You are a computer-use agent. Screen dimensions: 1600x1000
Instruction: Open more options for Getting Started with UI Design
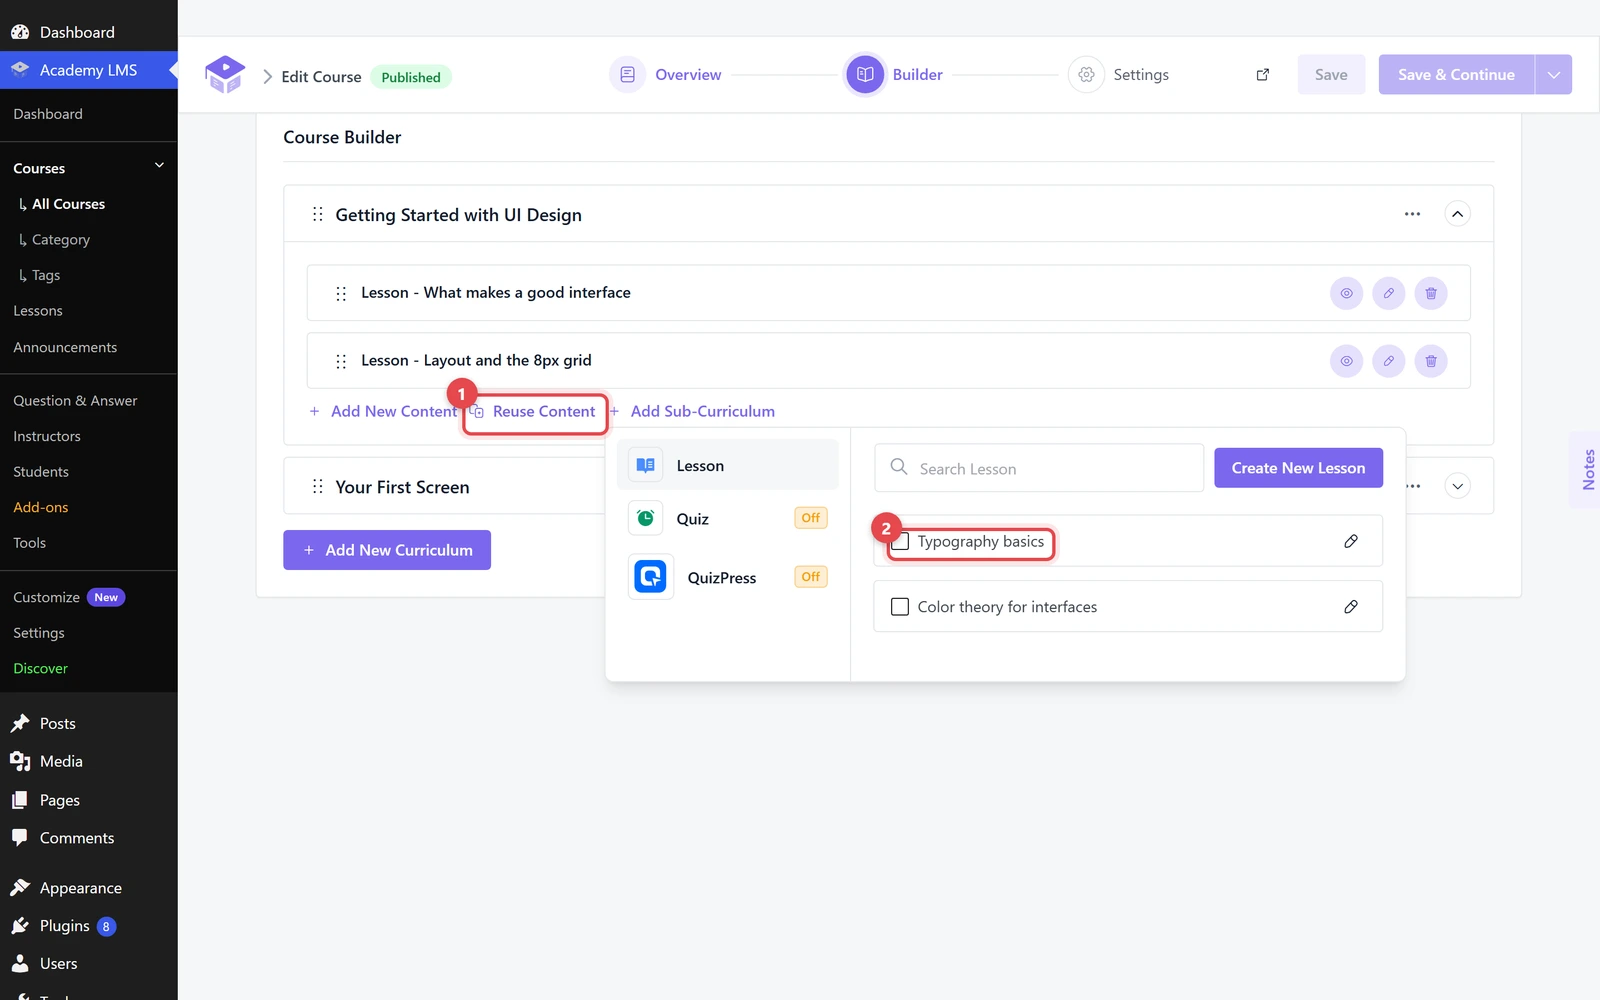(1412, 214)
